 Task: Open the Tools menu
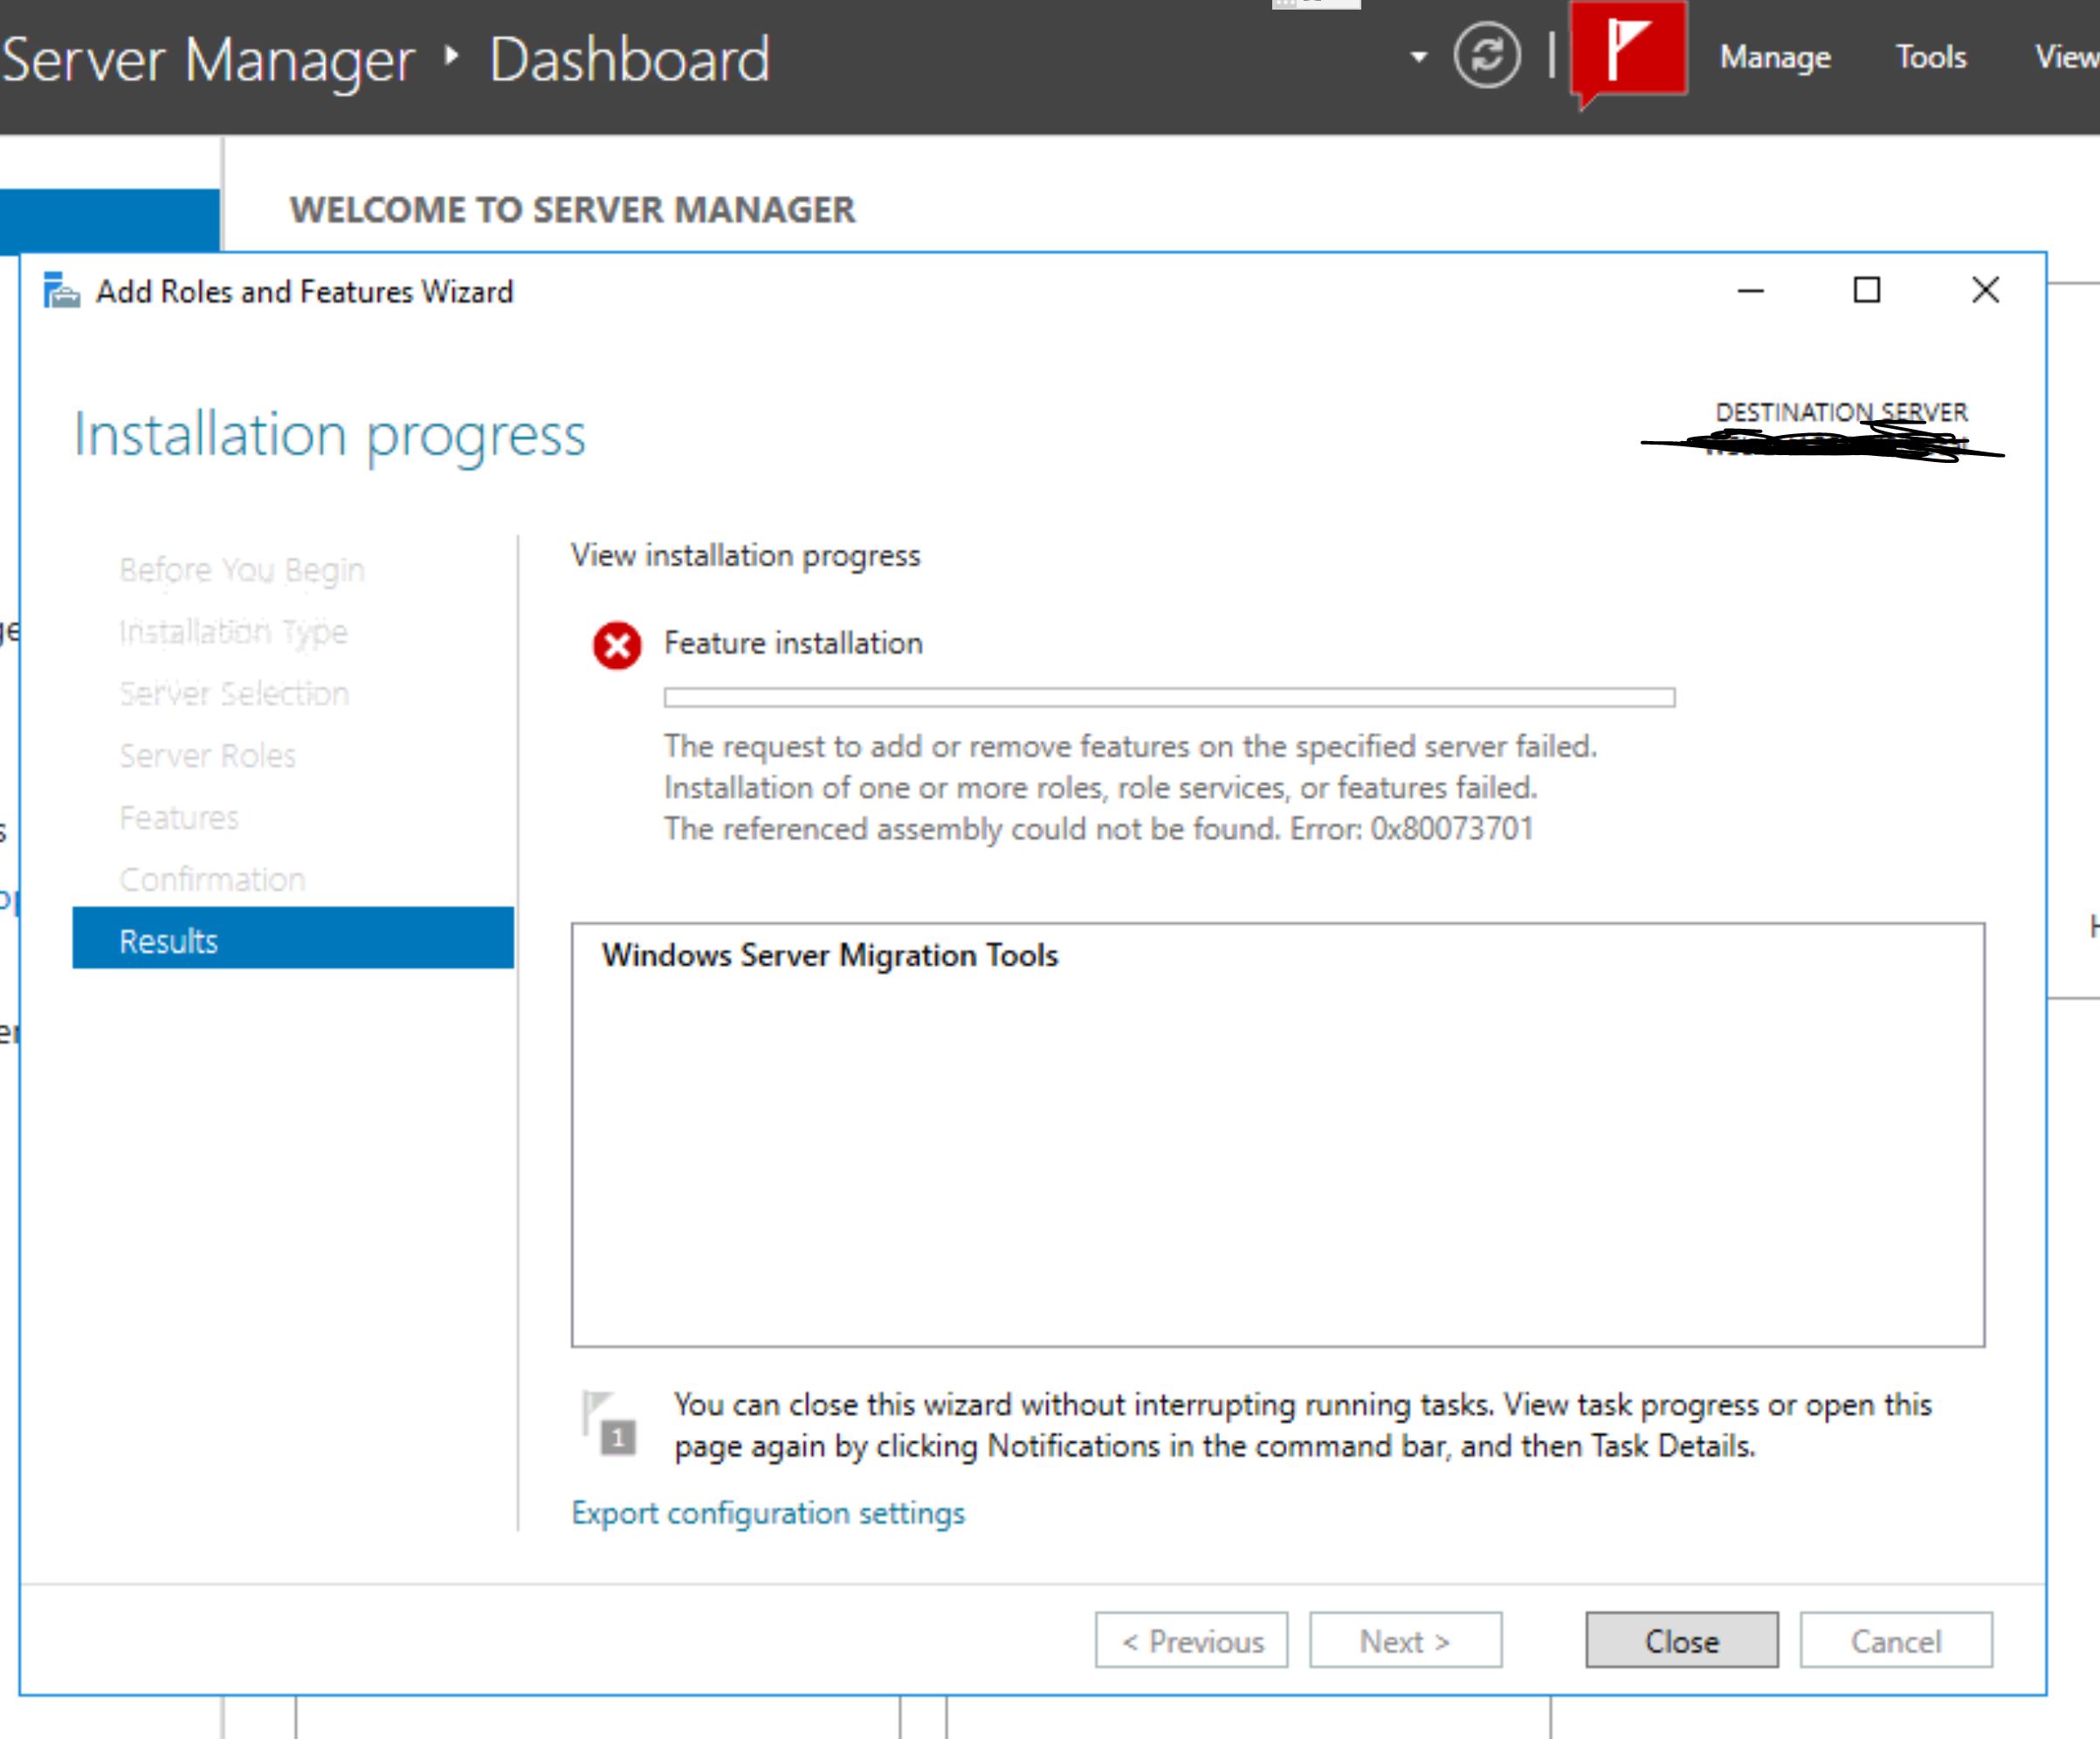[x=1931, y=57]
